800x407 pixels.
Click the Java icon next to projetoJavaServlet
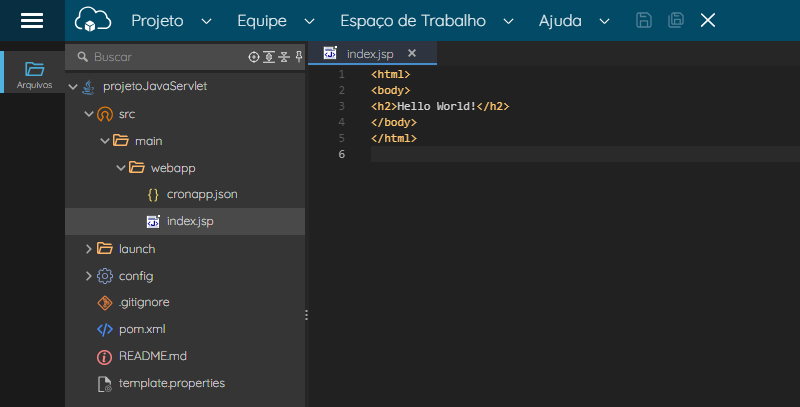click(89, 87)
